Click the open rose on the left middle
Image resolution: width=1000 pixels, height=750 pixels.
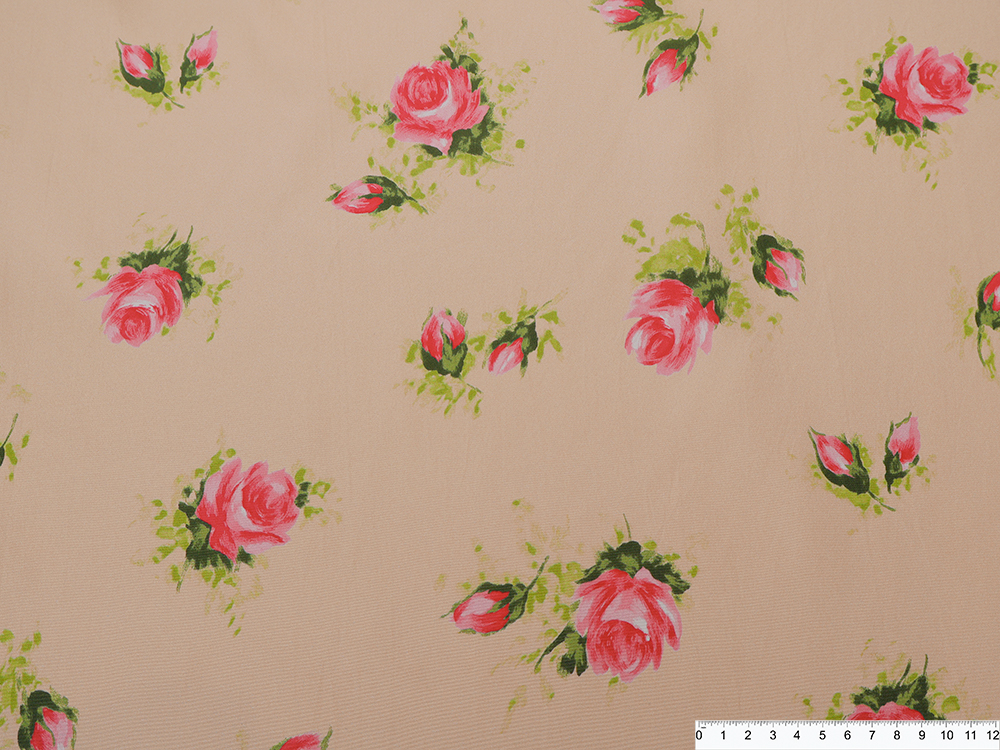coord(141,303)
